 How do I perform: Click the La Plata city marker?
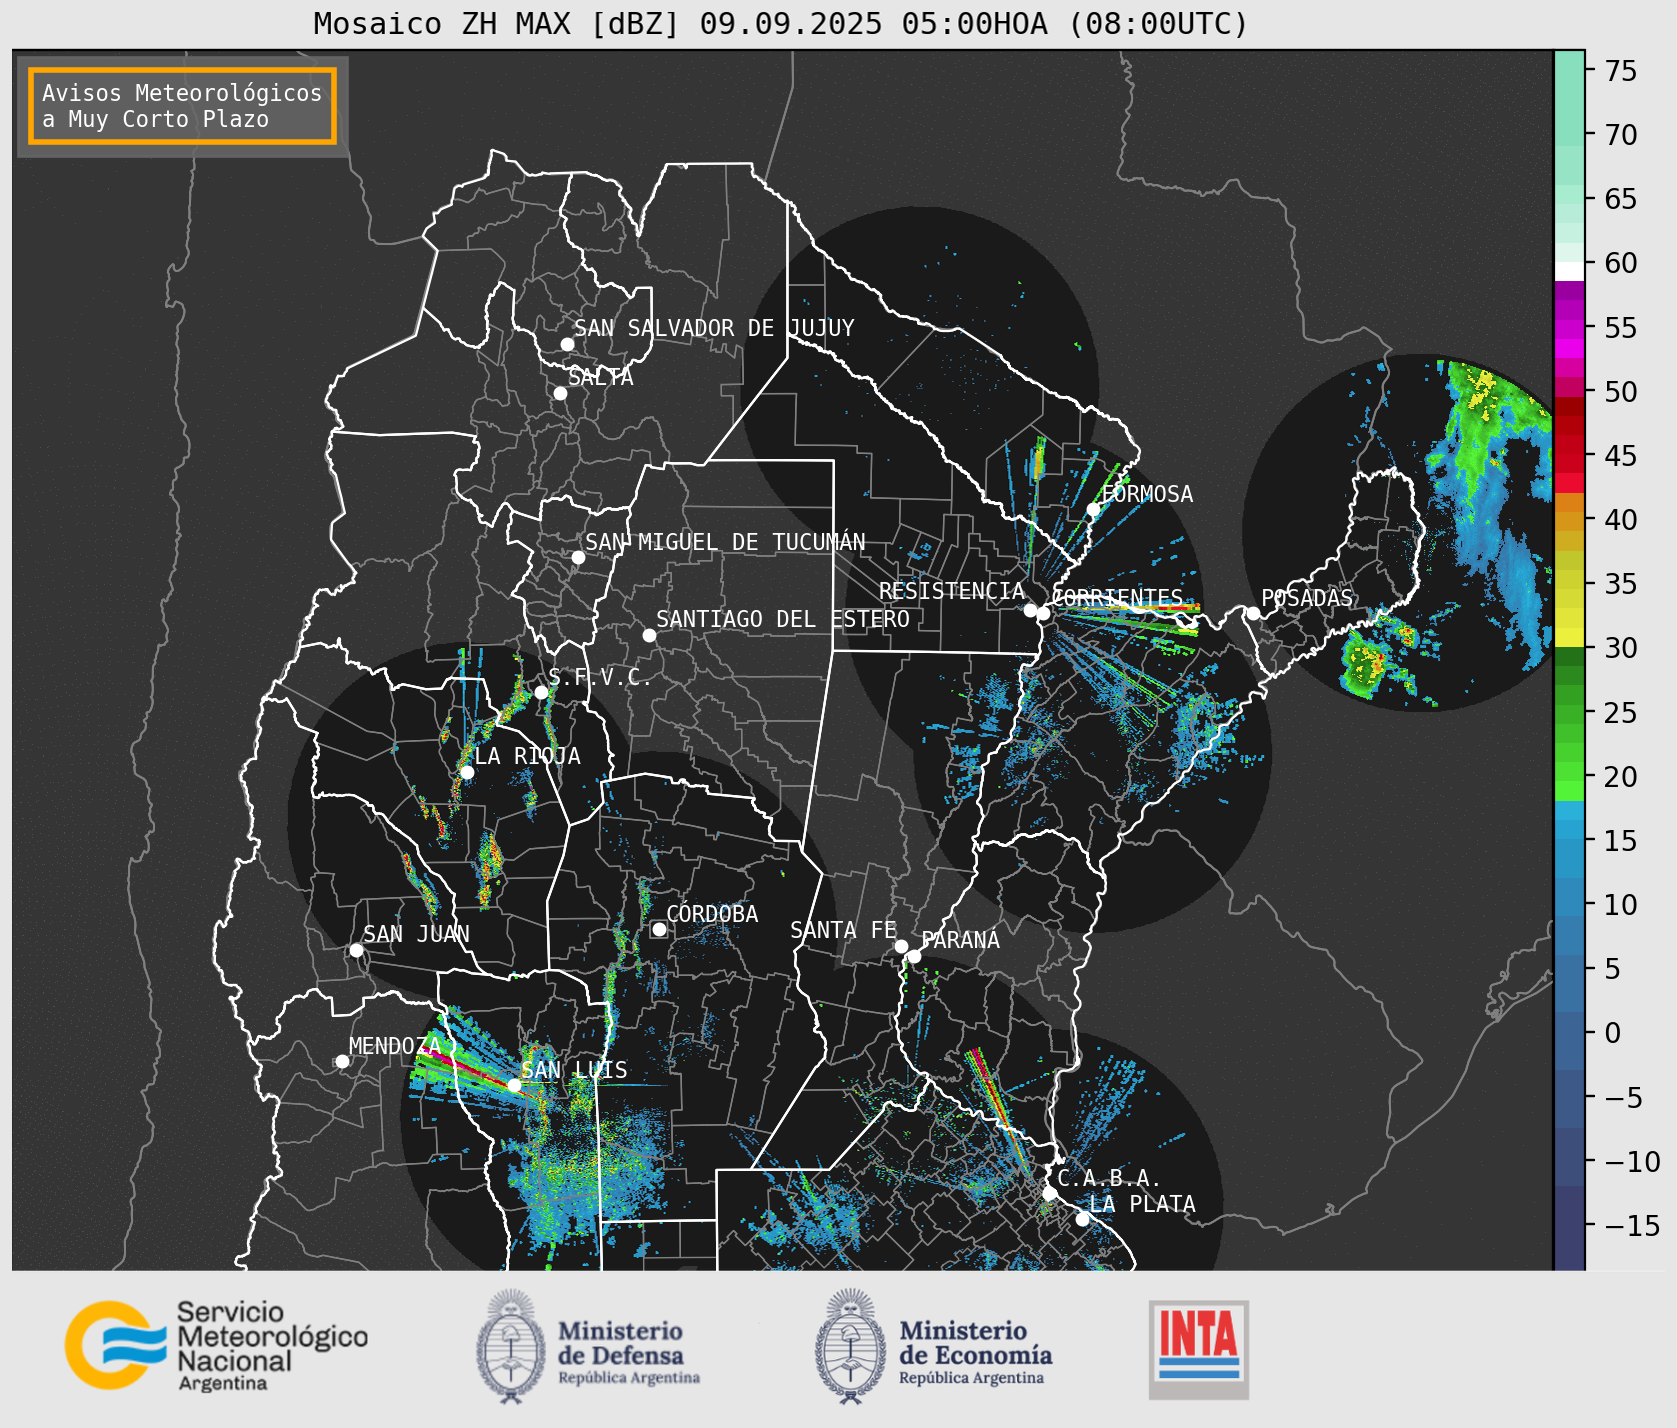pyautogui.click(x=1082, y=1219)
